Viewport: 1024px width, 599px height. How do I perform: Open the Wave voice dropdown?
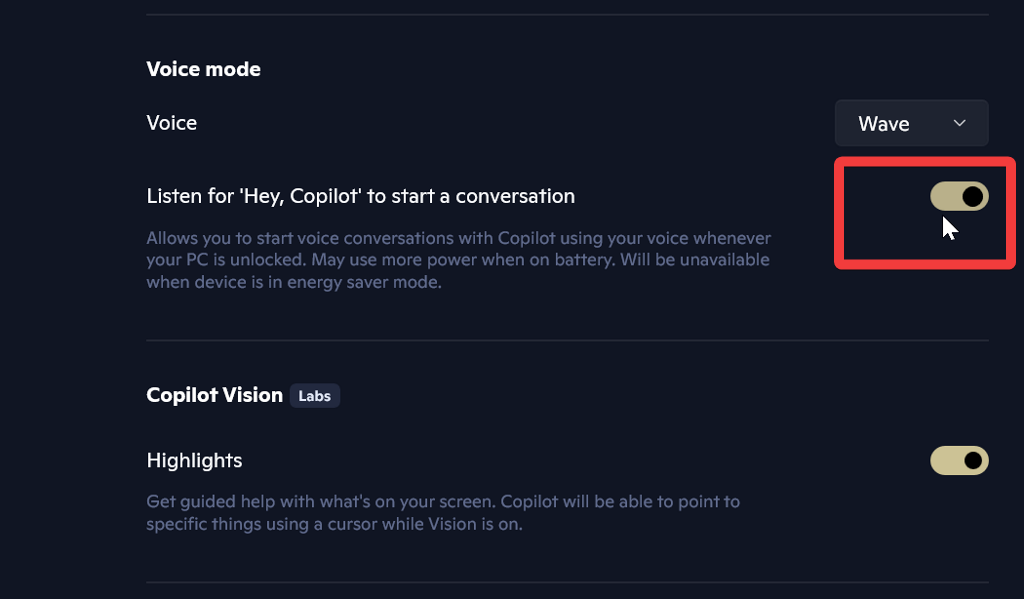(x=911, y=123)
